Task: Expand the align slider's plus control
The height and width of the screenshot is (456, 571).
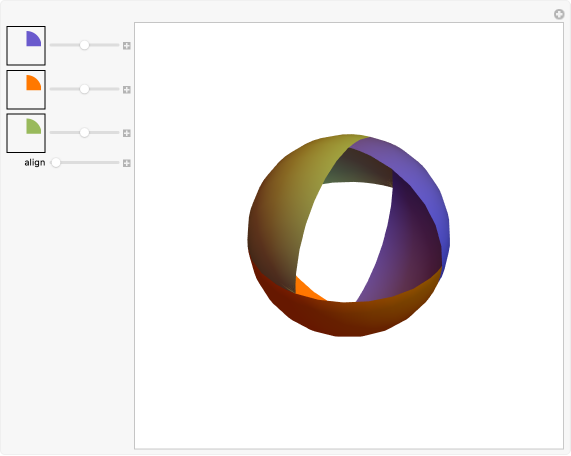Action: 126,163
